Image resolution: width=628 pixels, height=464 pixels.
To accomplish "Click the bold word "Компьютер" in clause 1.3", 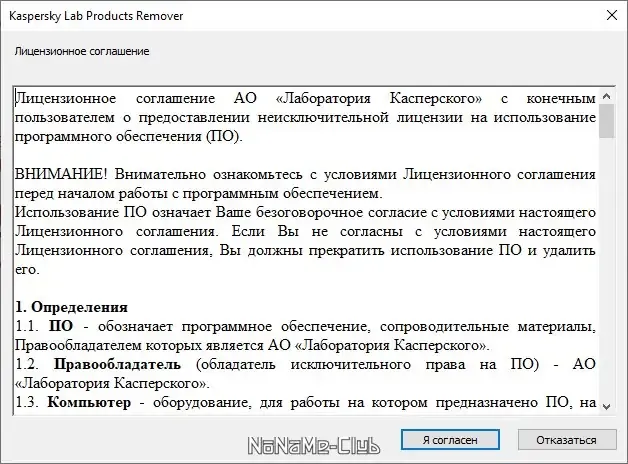I will click(89, 402).
